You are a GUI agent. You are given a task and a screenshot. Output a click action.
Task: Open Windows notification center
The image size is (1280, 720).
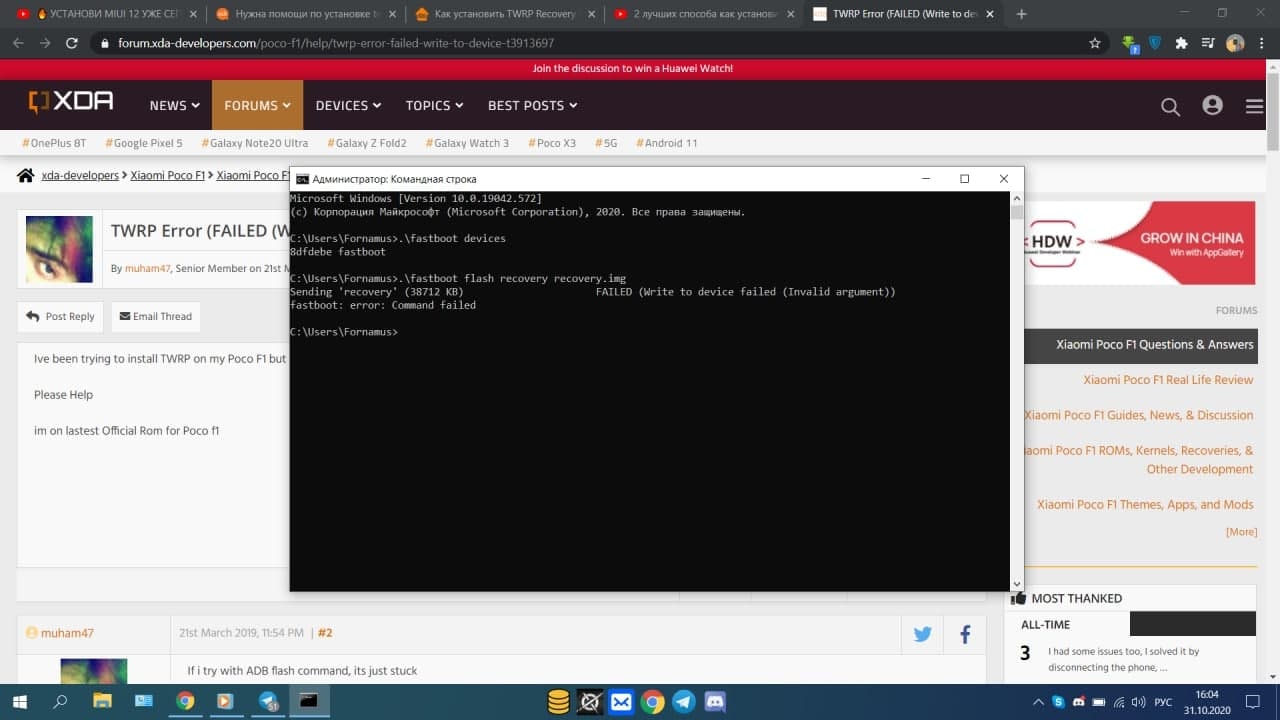click(x=1252, y=702)
